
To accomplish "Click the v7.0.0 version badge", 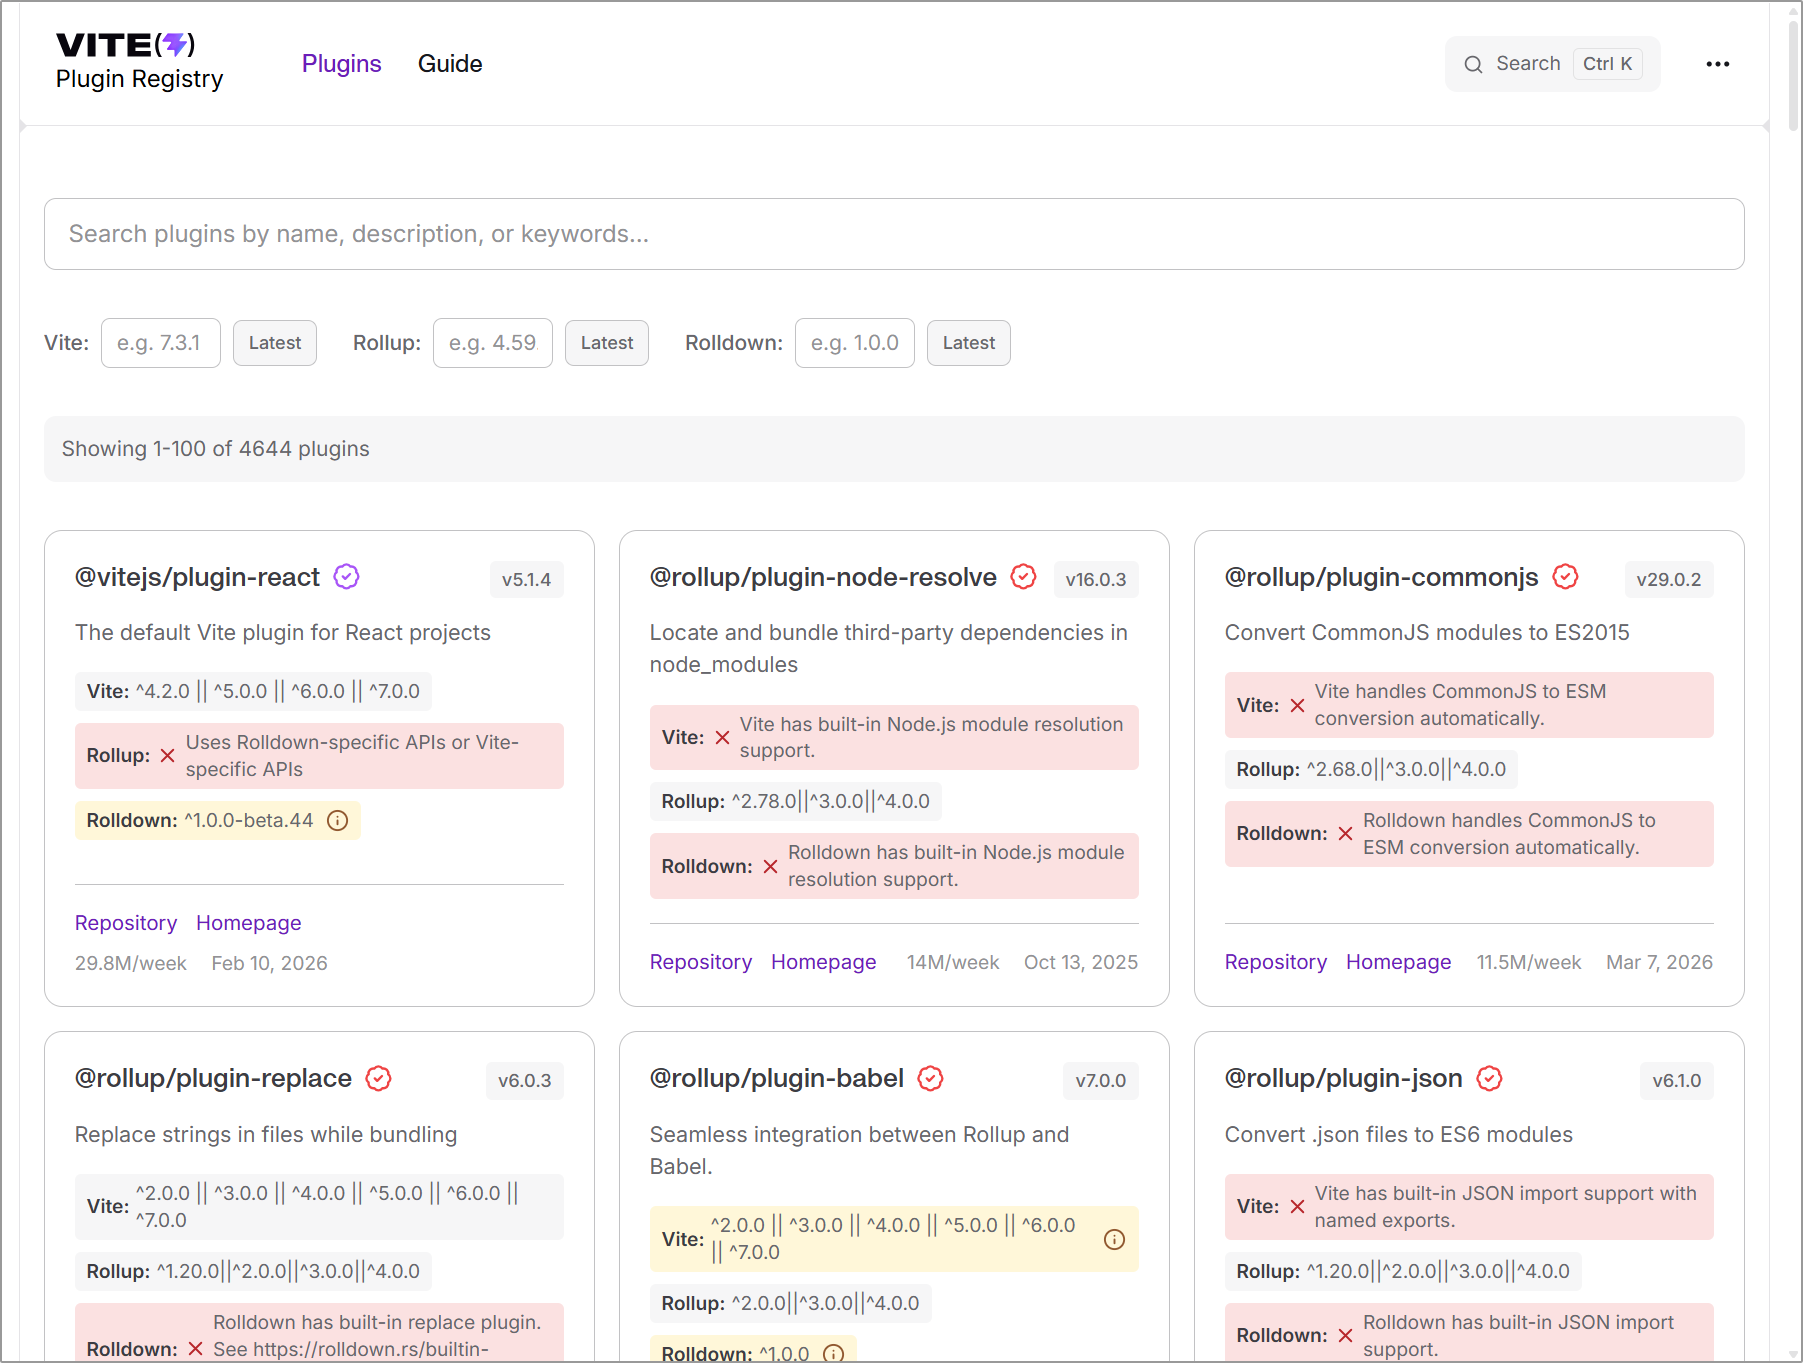I will point(1101,1081).
